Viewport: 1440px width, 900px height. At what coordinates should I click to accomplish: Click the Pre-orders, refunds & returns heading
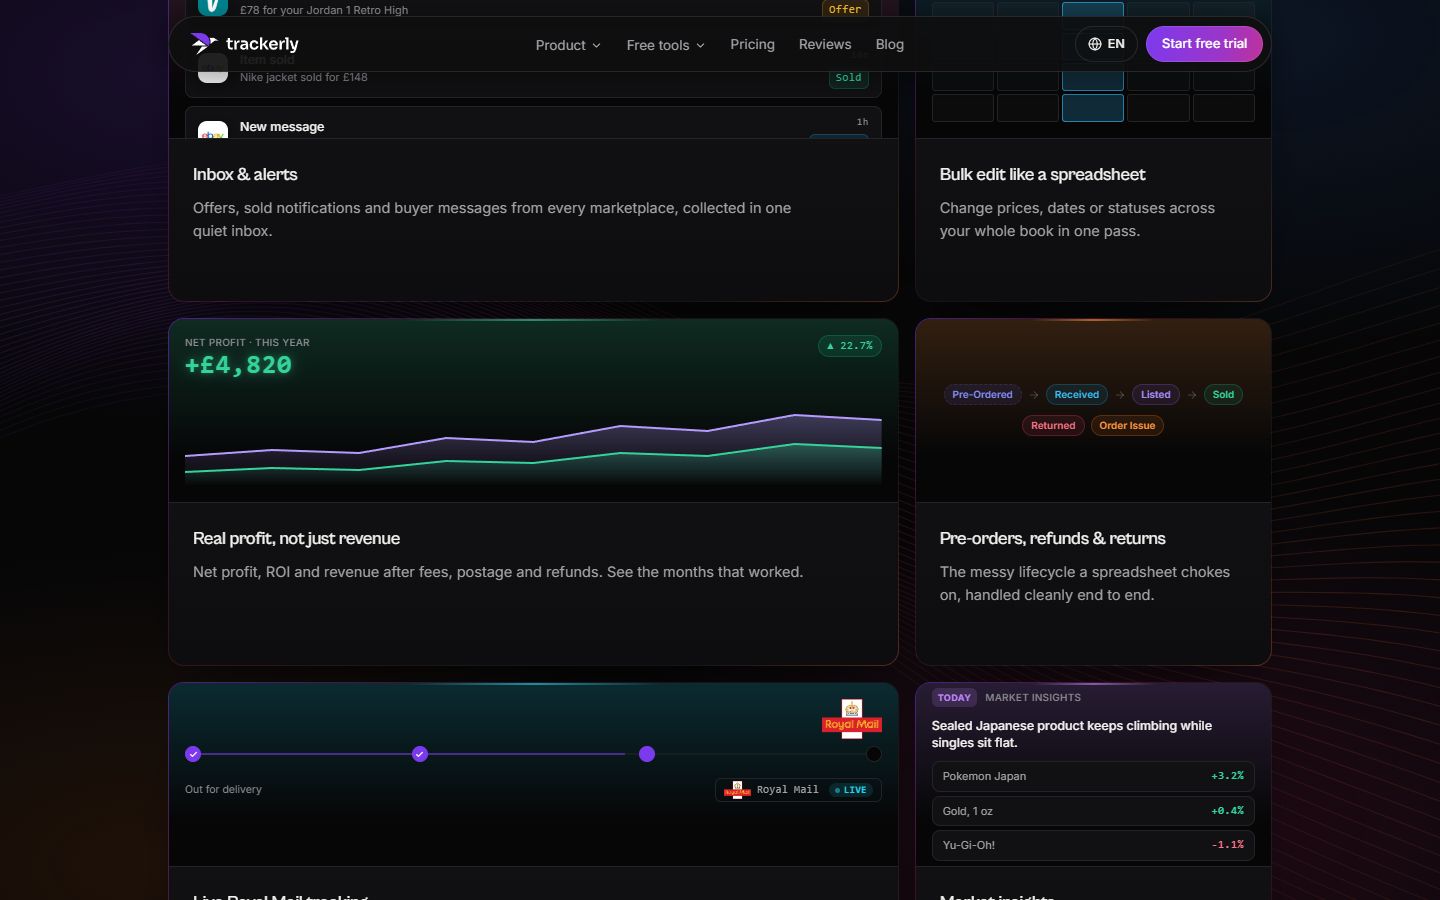coord(1052,538)
